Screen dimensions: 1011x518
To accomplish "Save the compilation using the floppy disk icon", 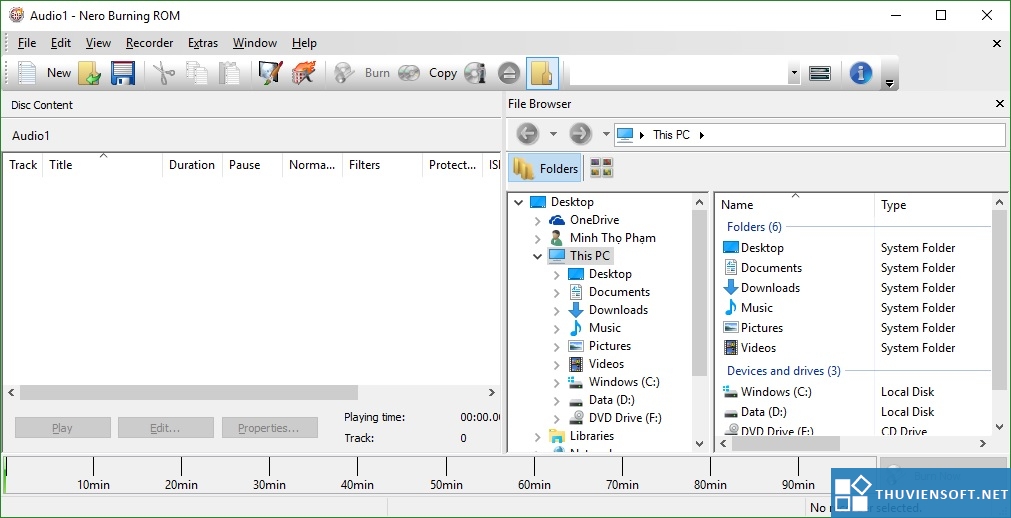I will click(x=123, y=73).
